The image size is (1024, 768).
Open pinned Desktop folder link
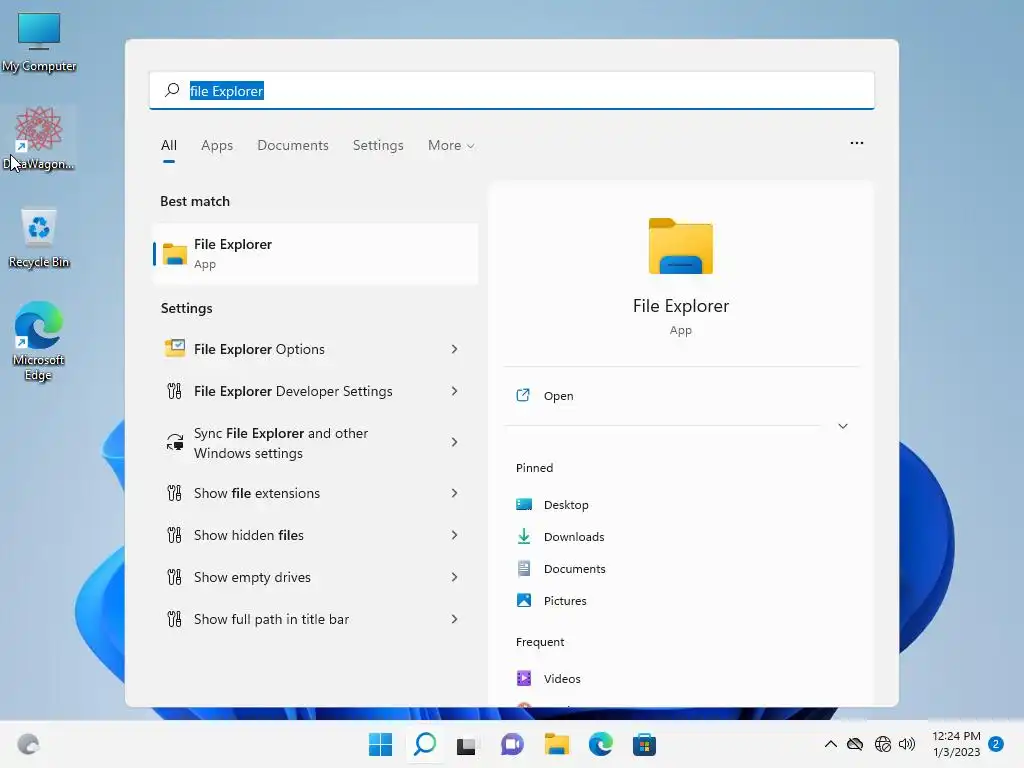point(566,505)
